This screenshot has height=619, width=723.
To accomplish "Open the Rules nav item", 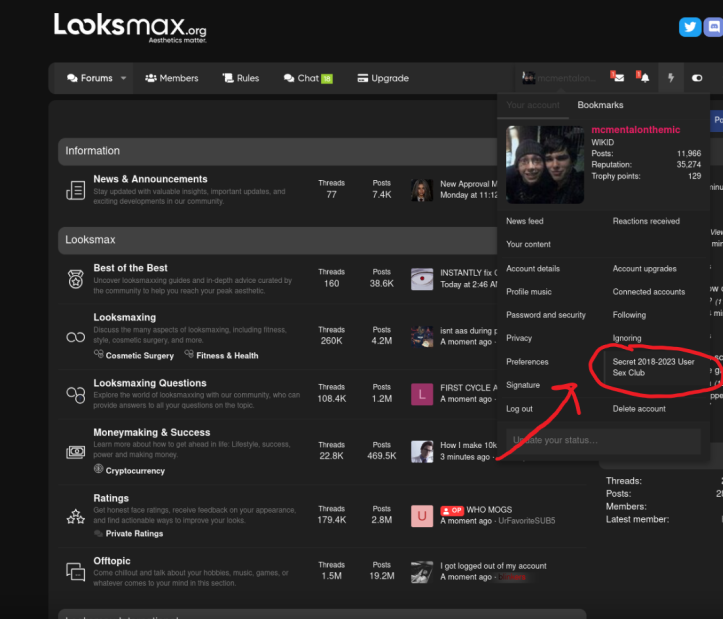I will [241, 78].
